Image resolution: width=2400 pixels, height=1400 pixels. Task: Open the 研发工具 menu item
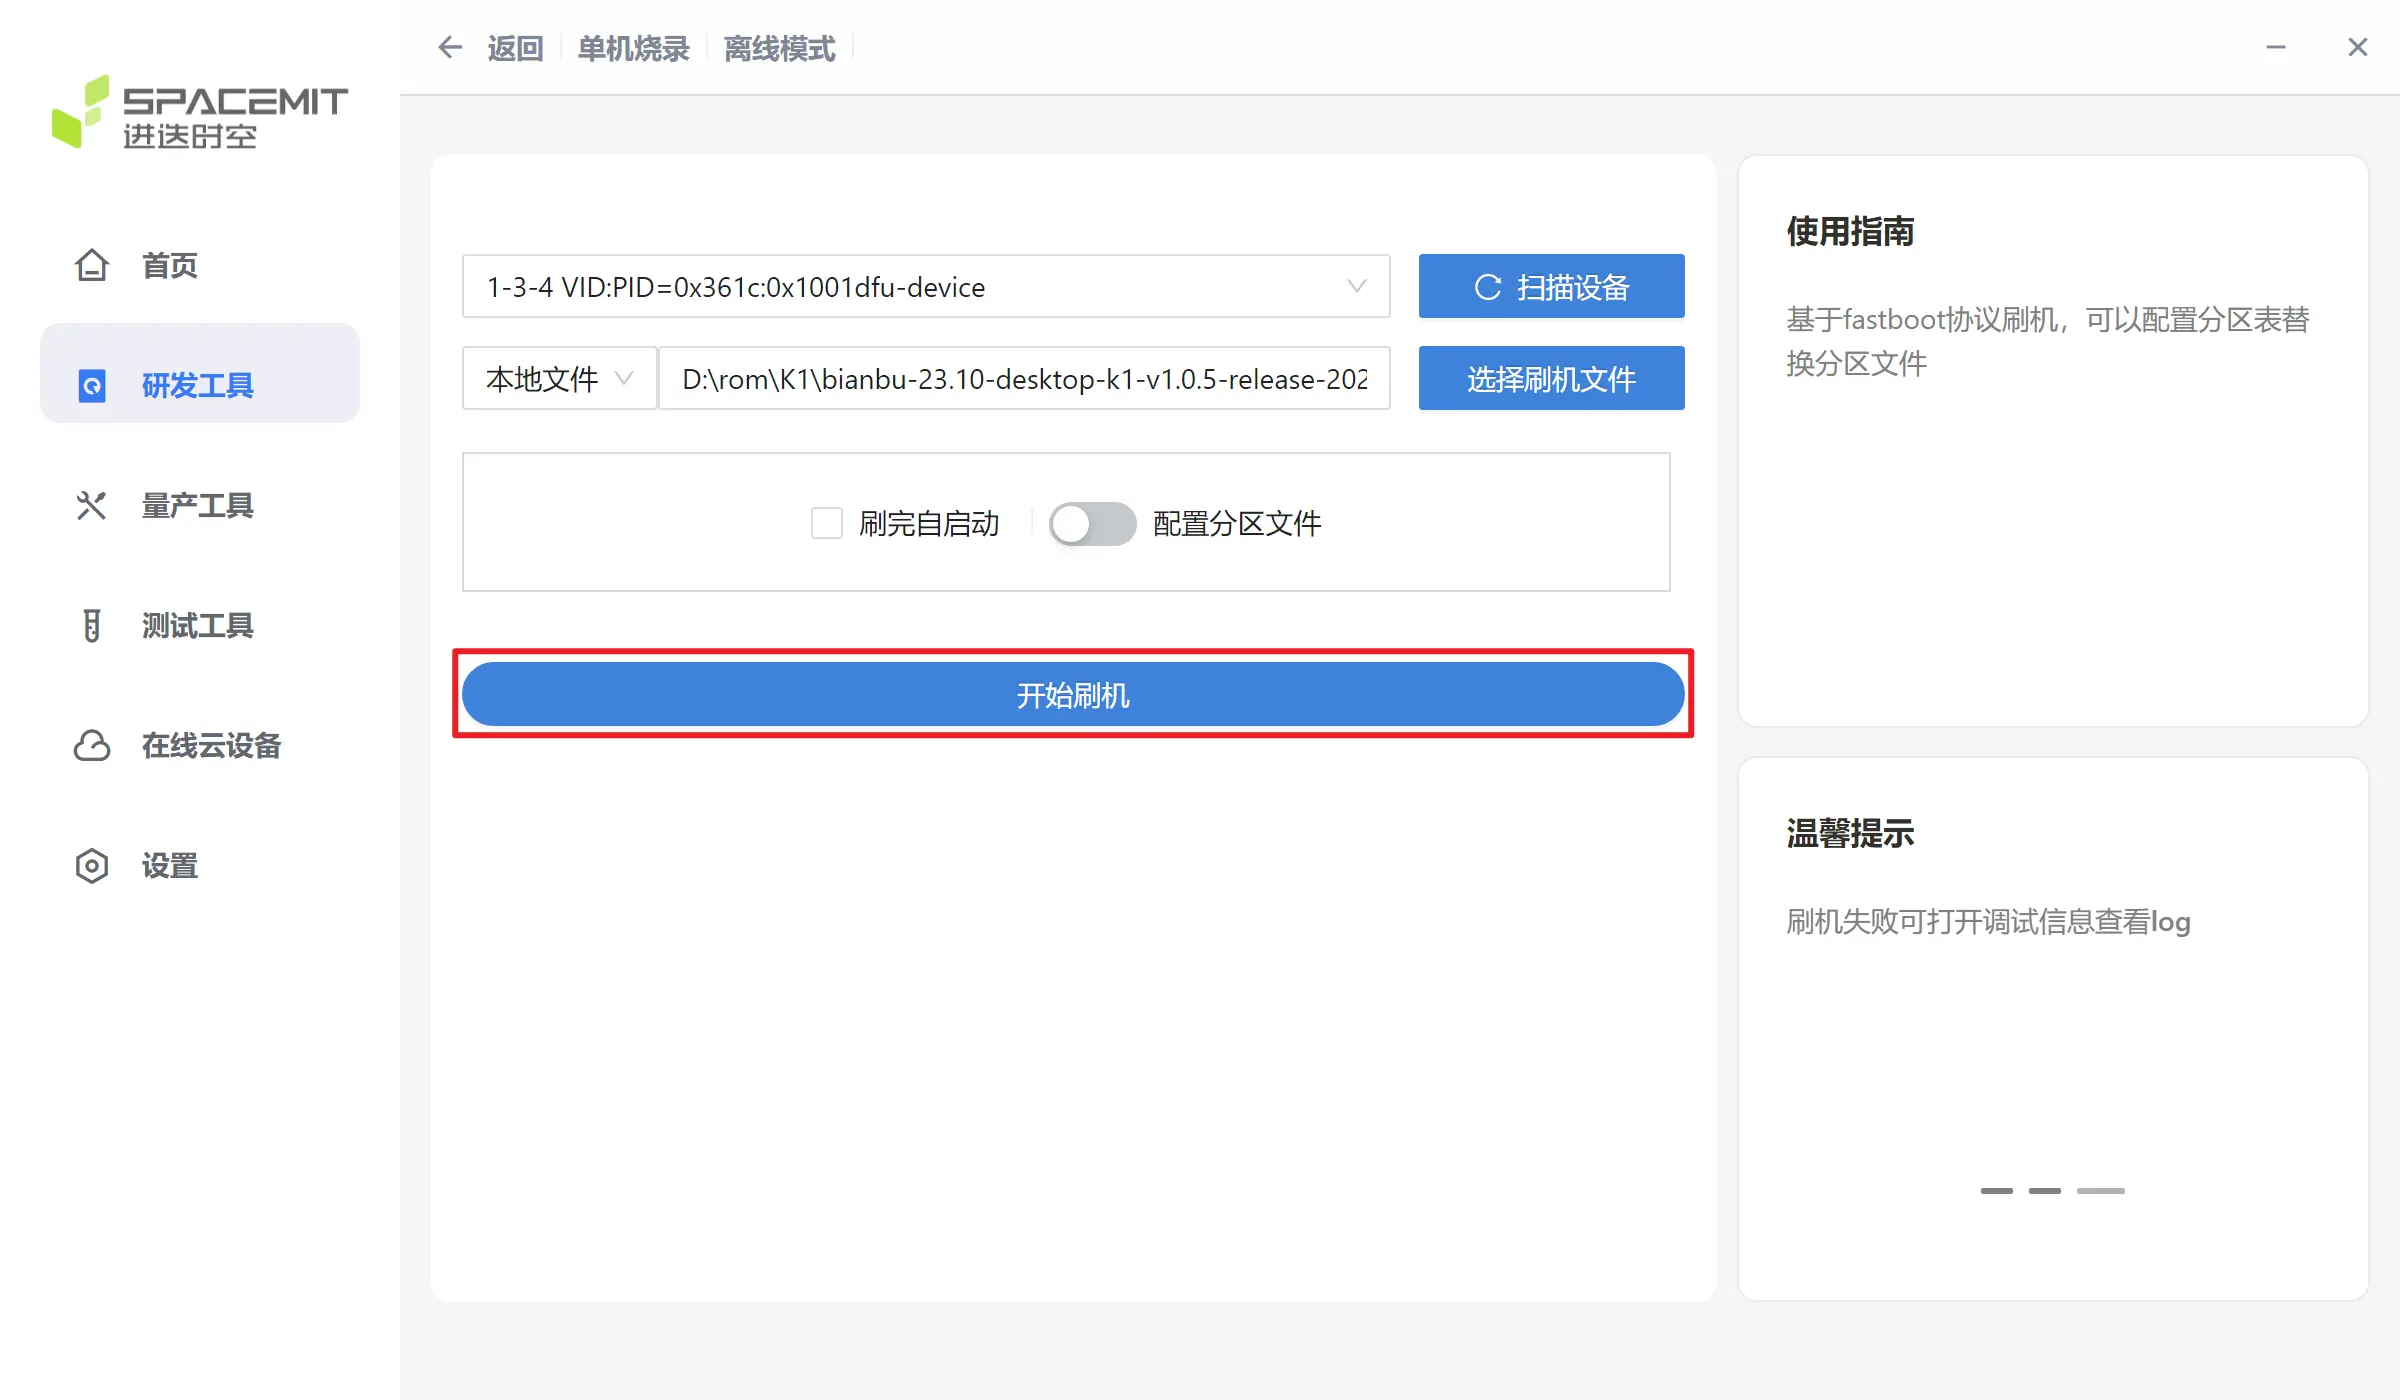200,373
